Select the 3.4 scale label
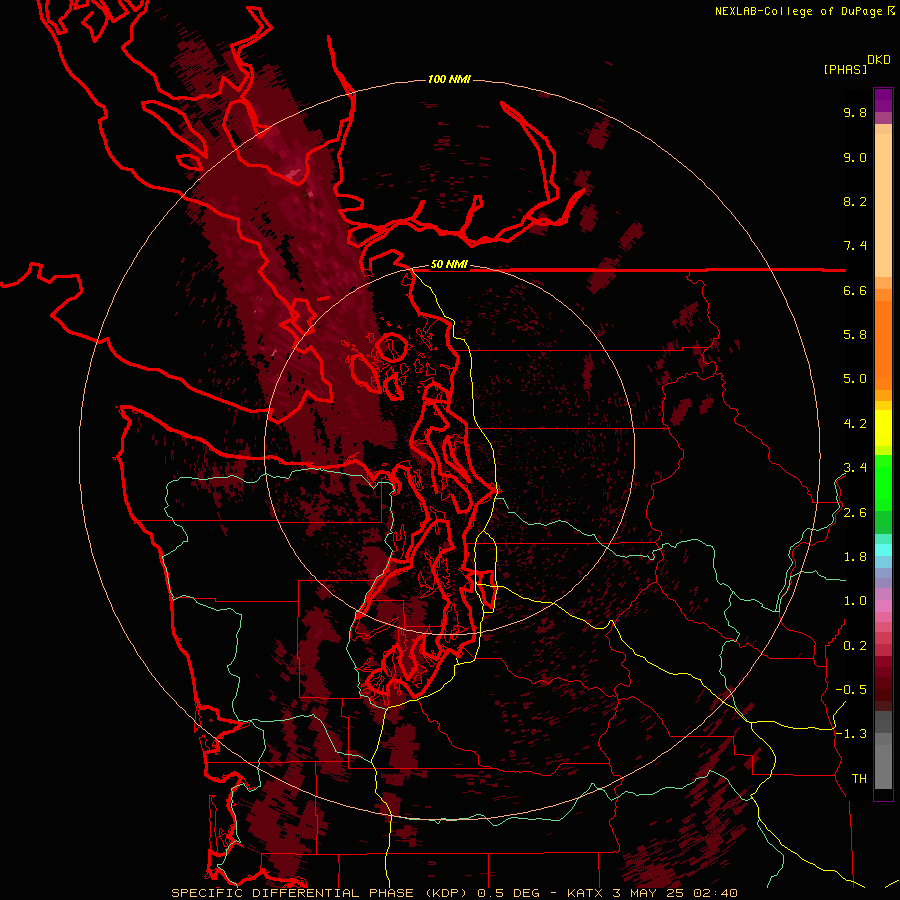The image size is (900, 900). [x=855, y=468]
